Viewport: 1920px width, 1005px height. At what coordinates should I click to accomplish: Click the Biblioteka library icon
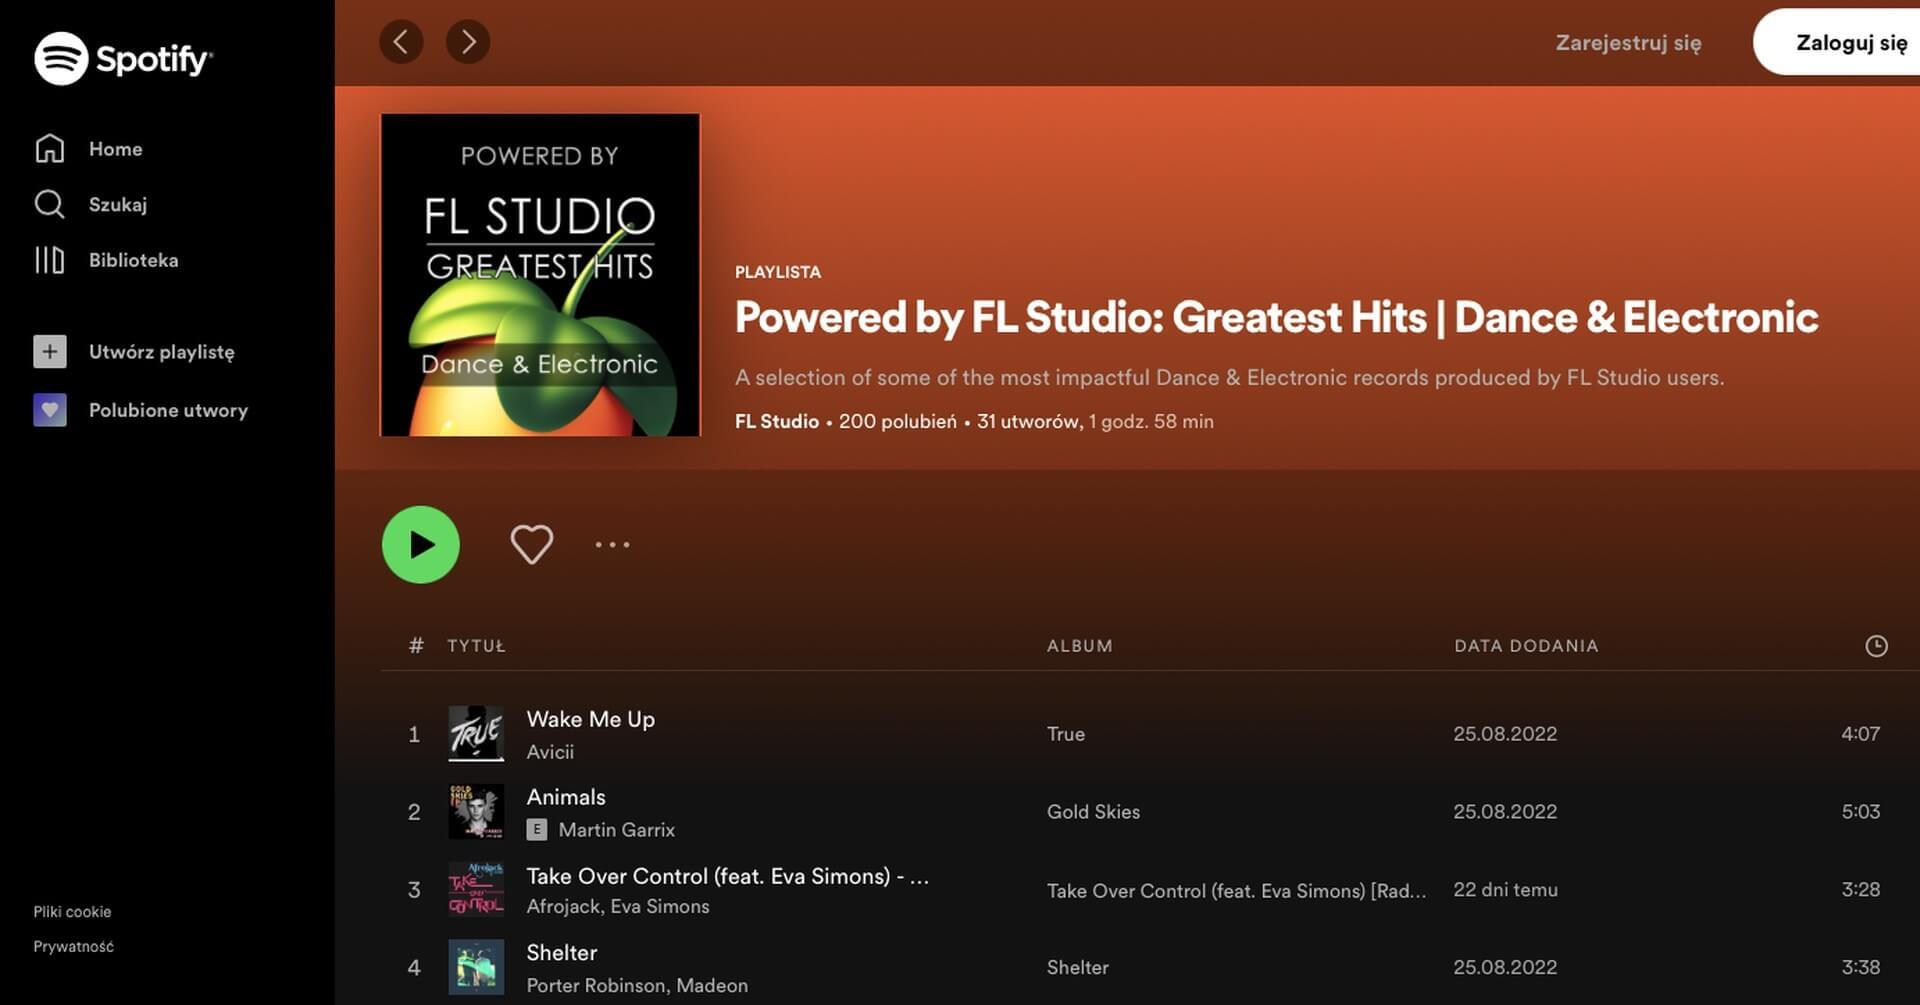pos(49,260)
